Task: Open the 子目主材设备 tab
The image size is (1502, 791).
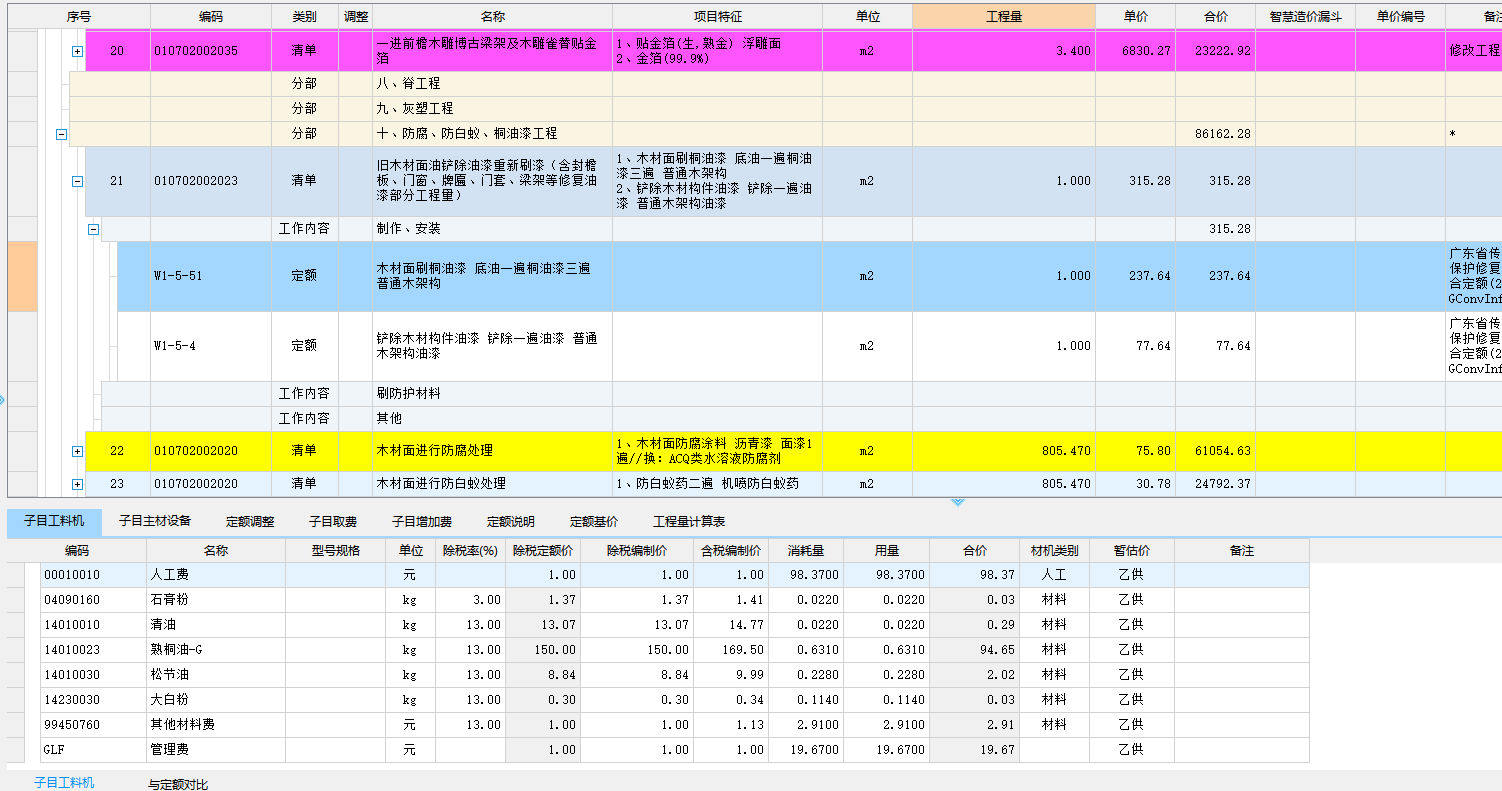Action: coord(155,521)
